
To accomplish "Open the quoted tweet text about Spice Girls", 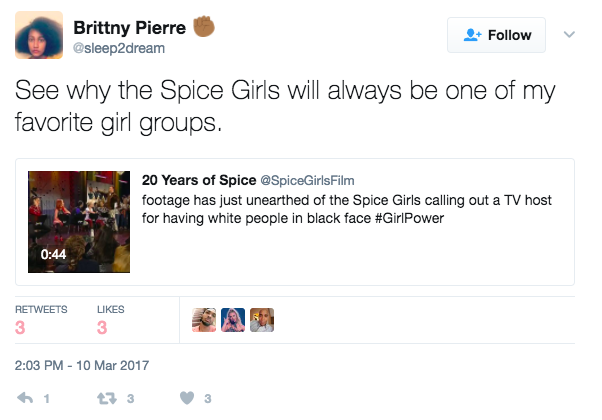I will [x=347, y=209].
